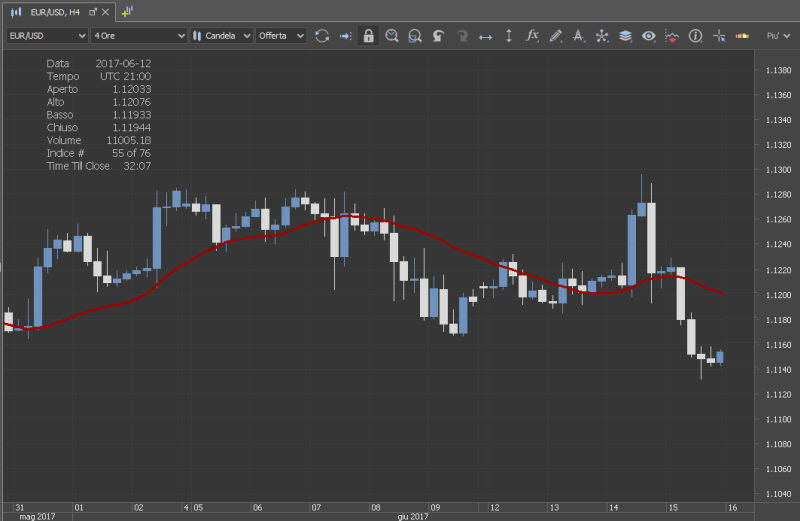Open the EUR/USD instrument dropdown
This screenshot has height=521, width=800.
coord(45,36)
